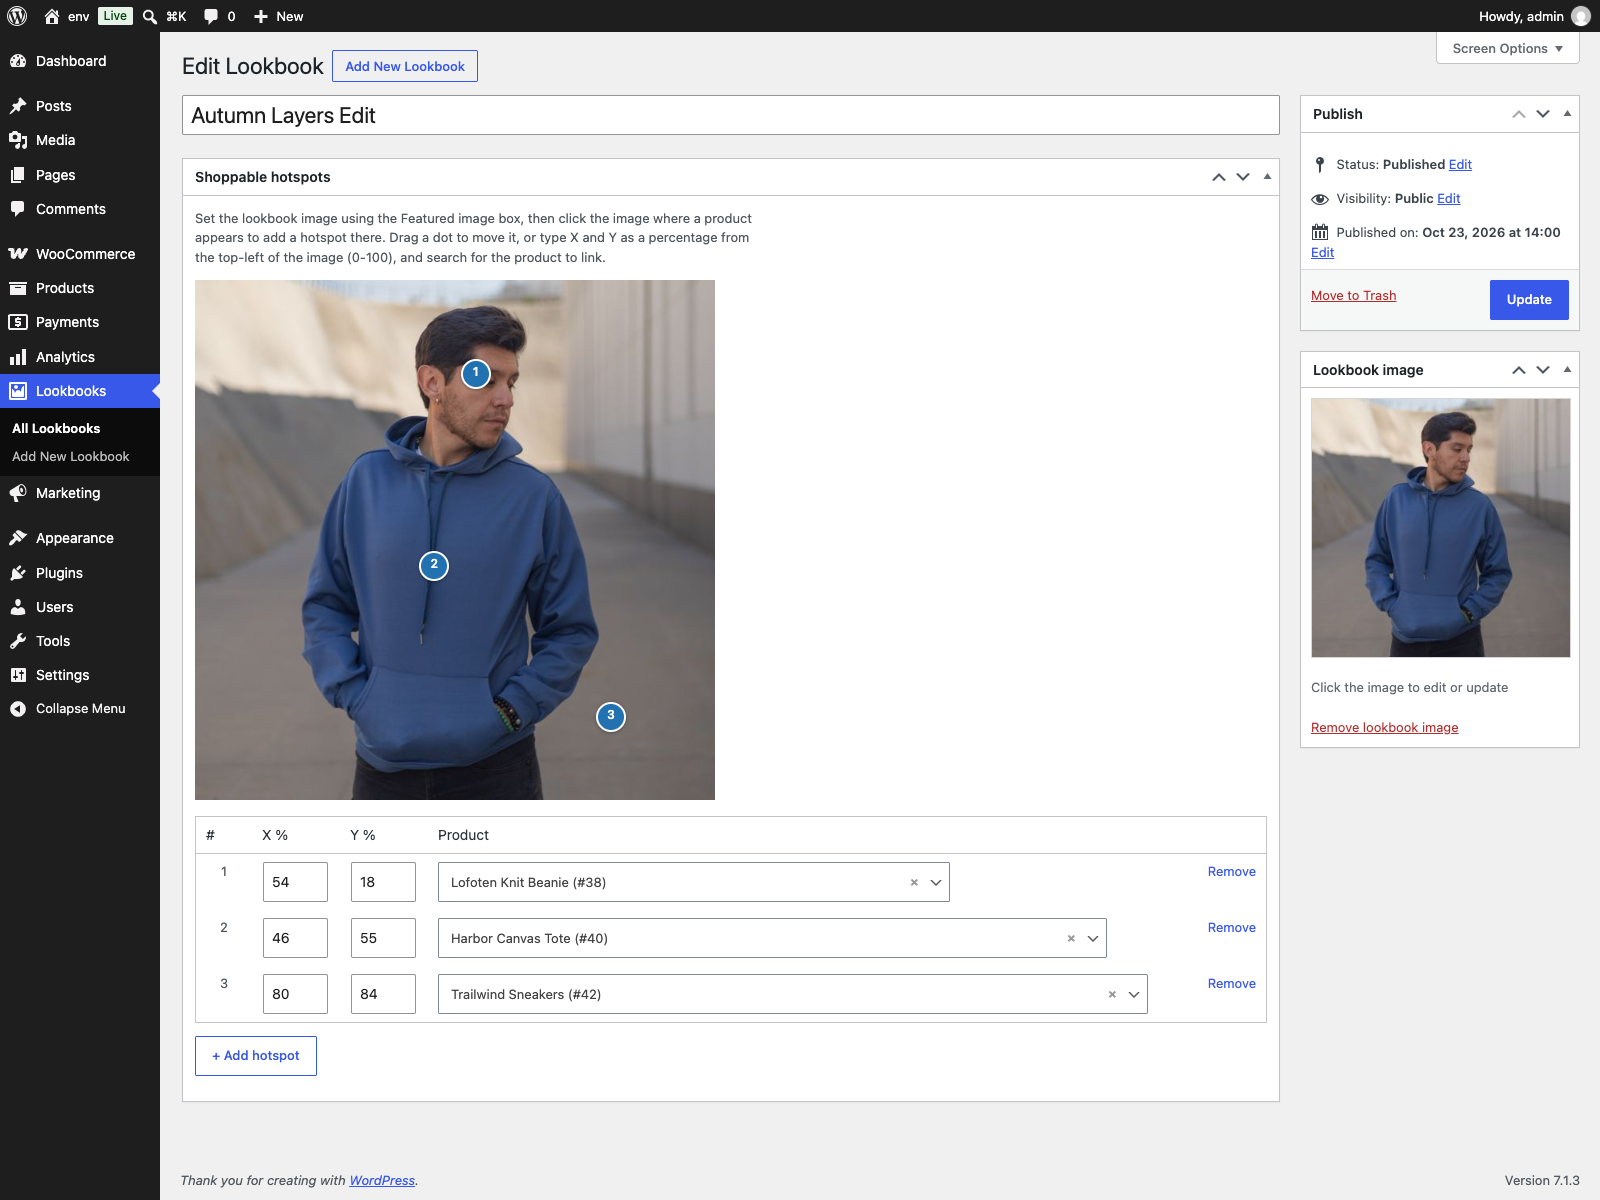Click the lookbook title input field
1600x1200 pixels.
731,115
